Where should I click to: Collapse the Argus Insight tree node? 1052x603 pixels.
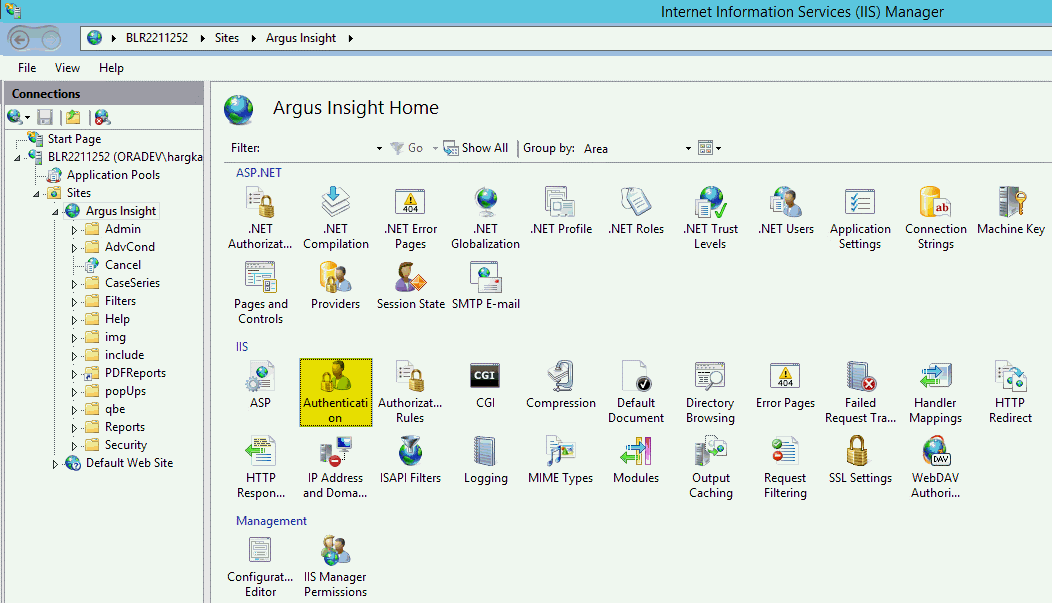[x=56, y=212]
